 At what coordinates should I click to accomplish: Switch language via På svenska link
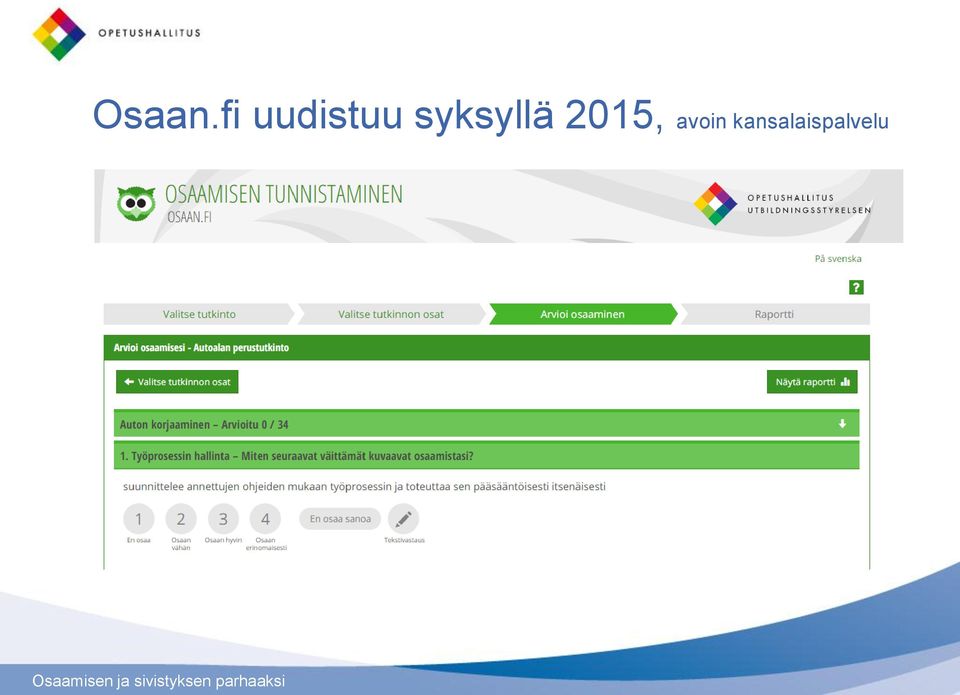tap(838, 258)
